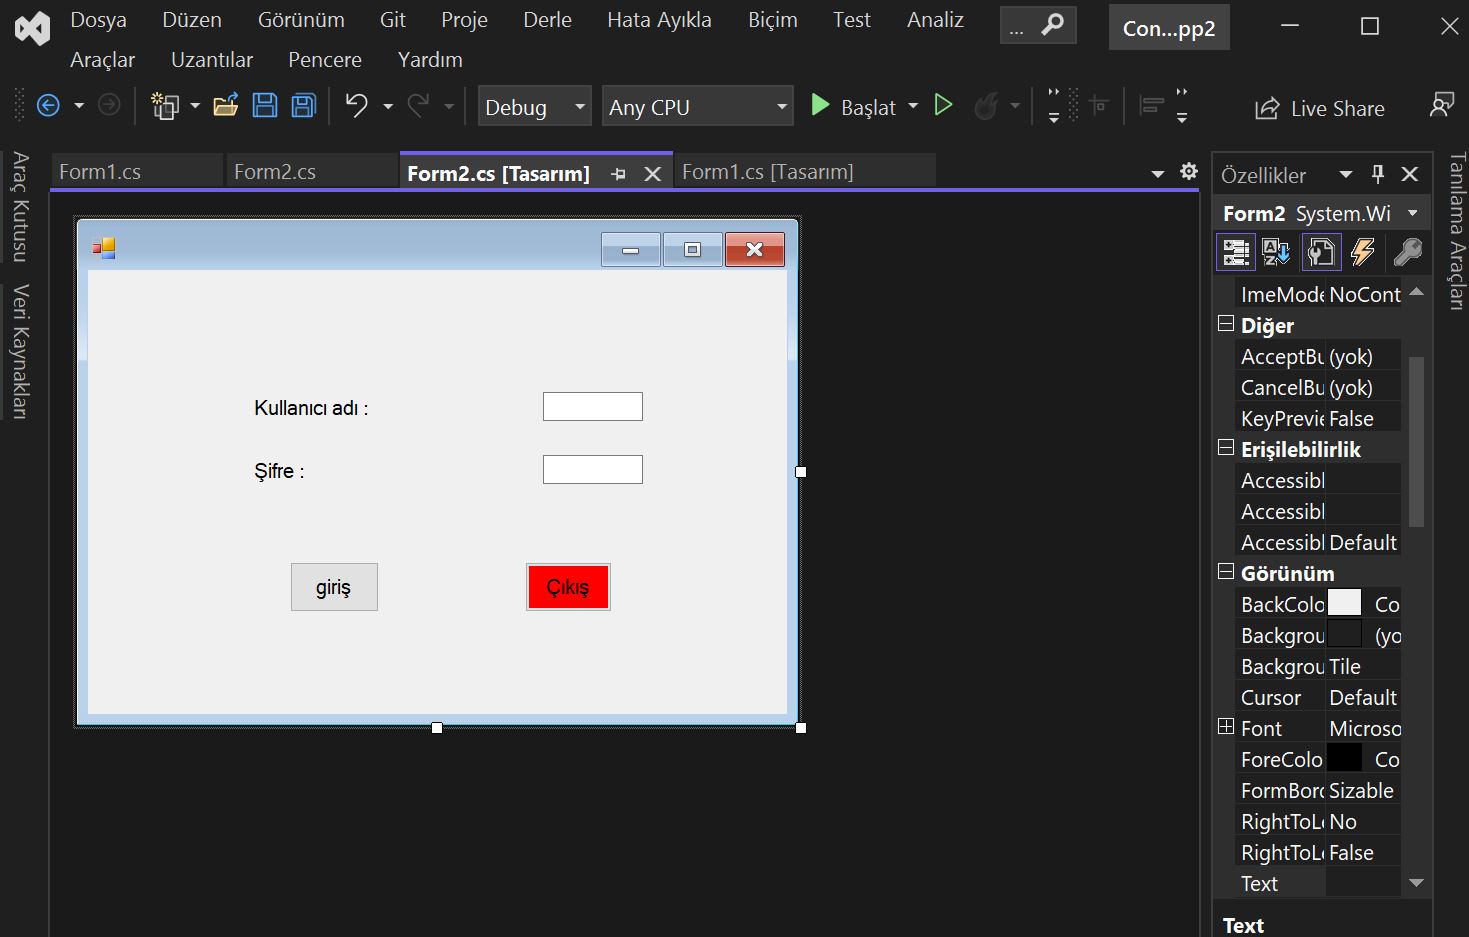This screenshot has width=1469, height=937.
Task: Pin the Form2.cs [Tasarım] tab
Action: [618, 174]
